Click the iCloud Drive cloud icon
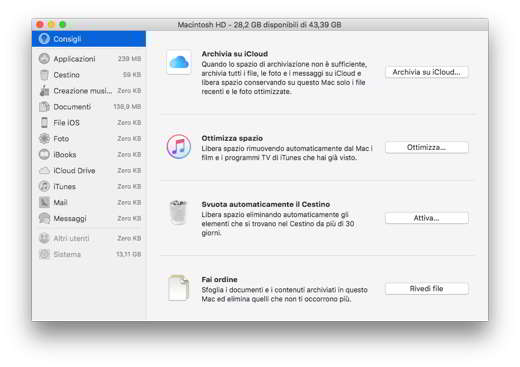The width and height of the screenshot is (520, 367). coord(44,171)
